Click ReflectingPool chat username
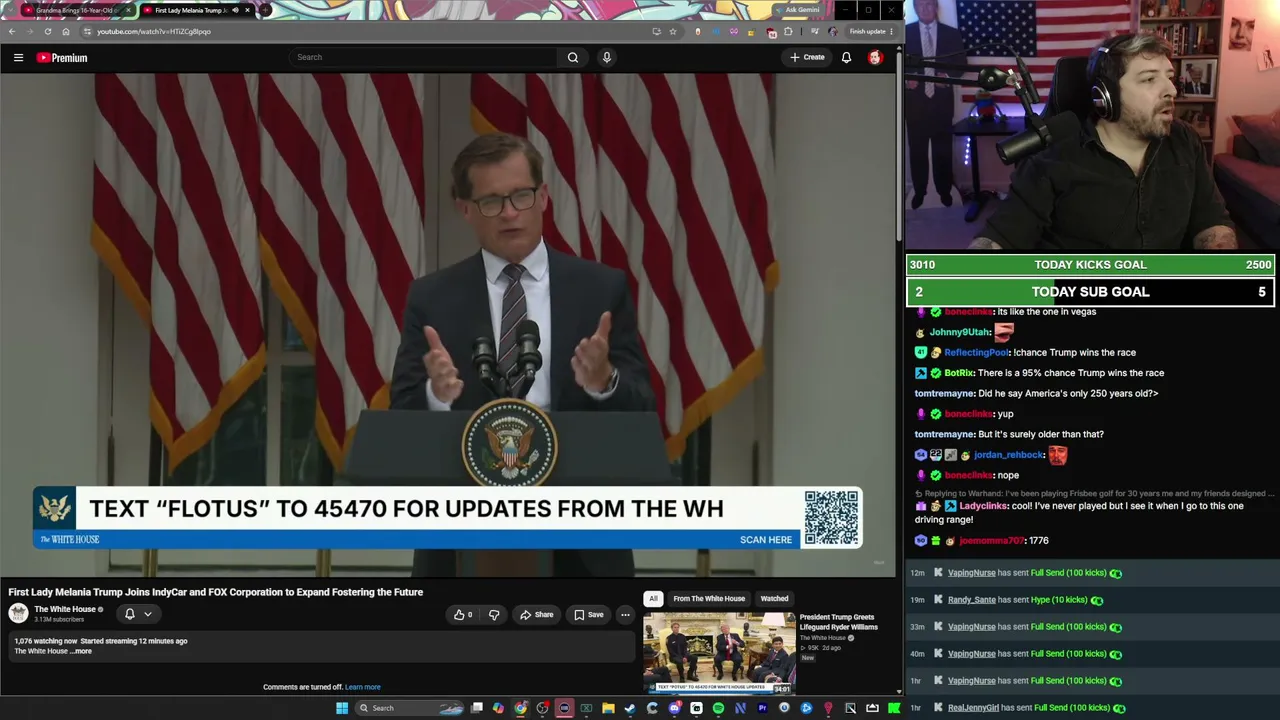Viewport: 1280px width, 720px height. [x=976, y=352]
